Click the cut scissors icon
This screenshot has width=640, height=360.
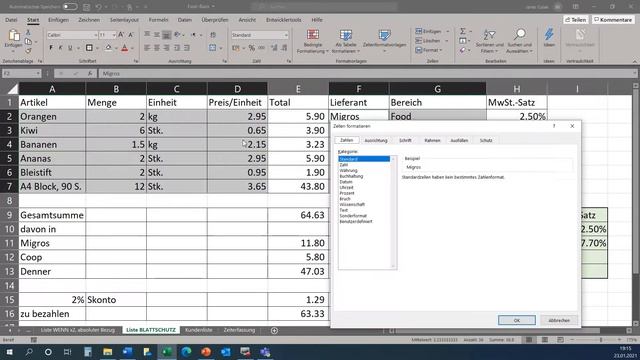(x=28, y=32)
